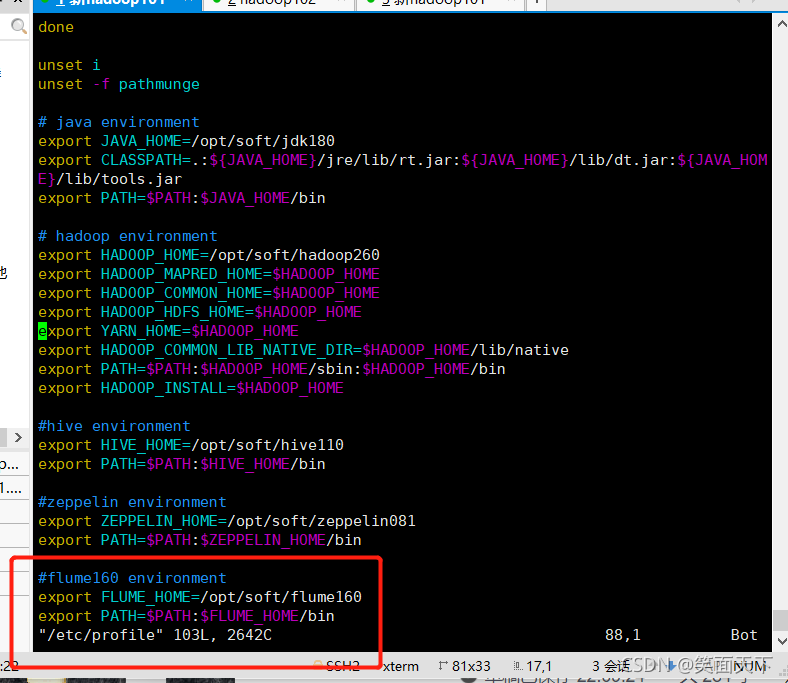
Task: Click the green vim cursor on the YARN_HOME line
Action: [43, 331]
